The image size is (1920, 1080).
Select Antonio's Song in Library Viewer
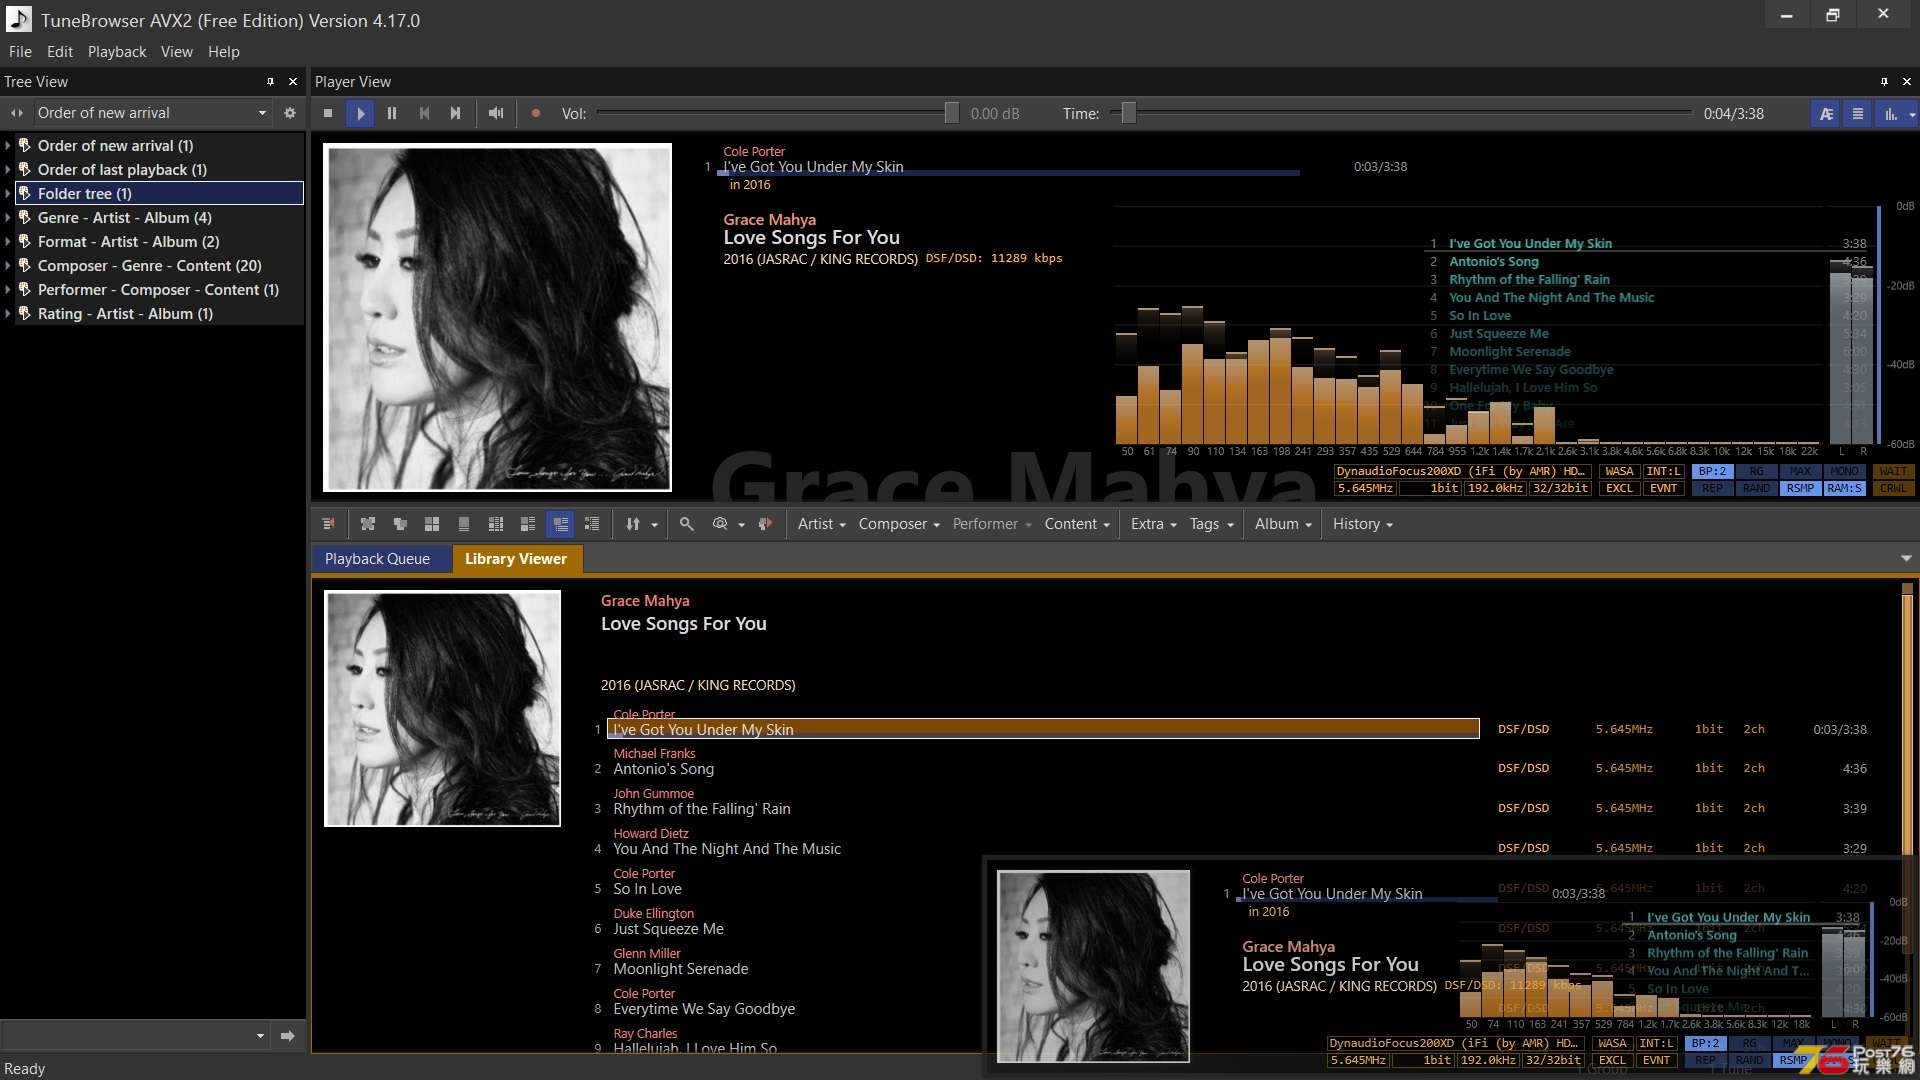664,769
